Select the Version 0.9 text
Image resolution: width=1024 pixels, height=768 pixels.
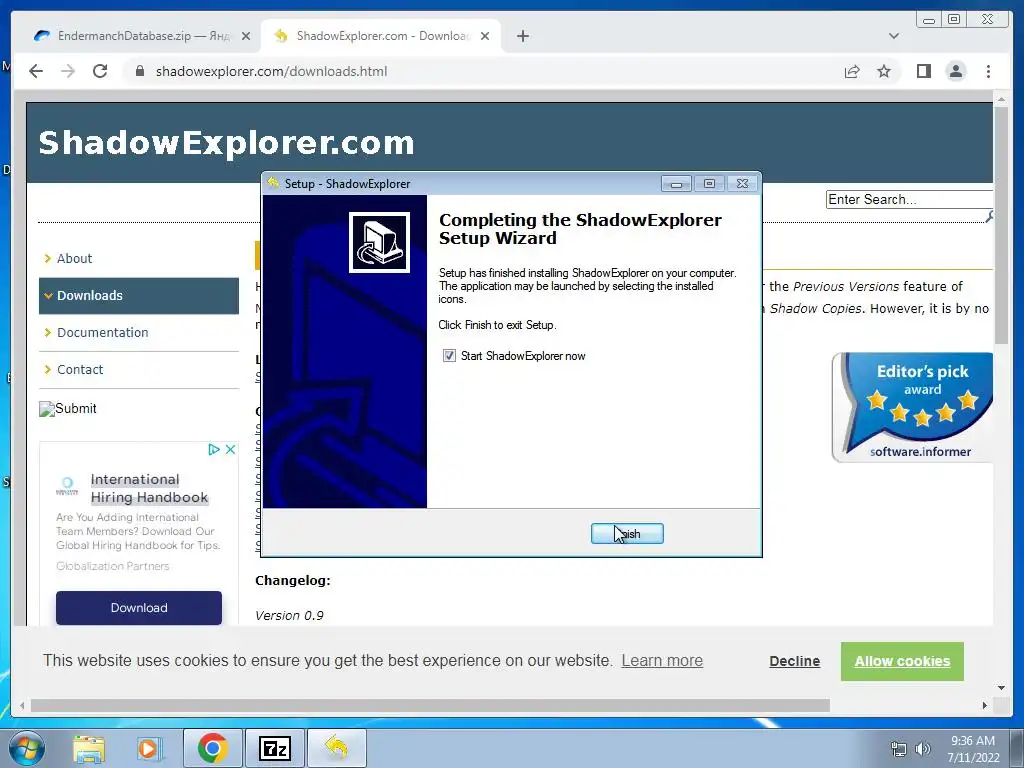(x=289, y=616)
